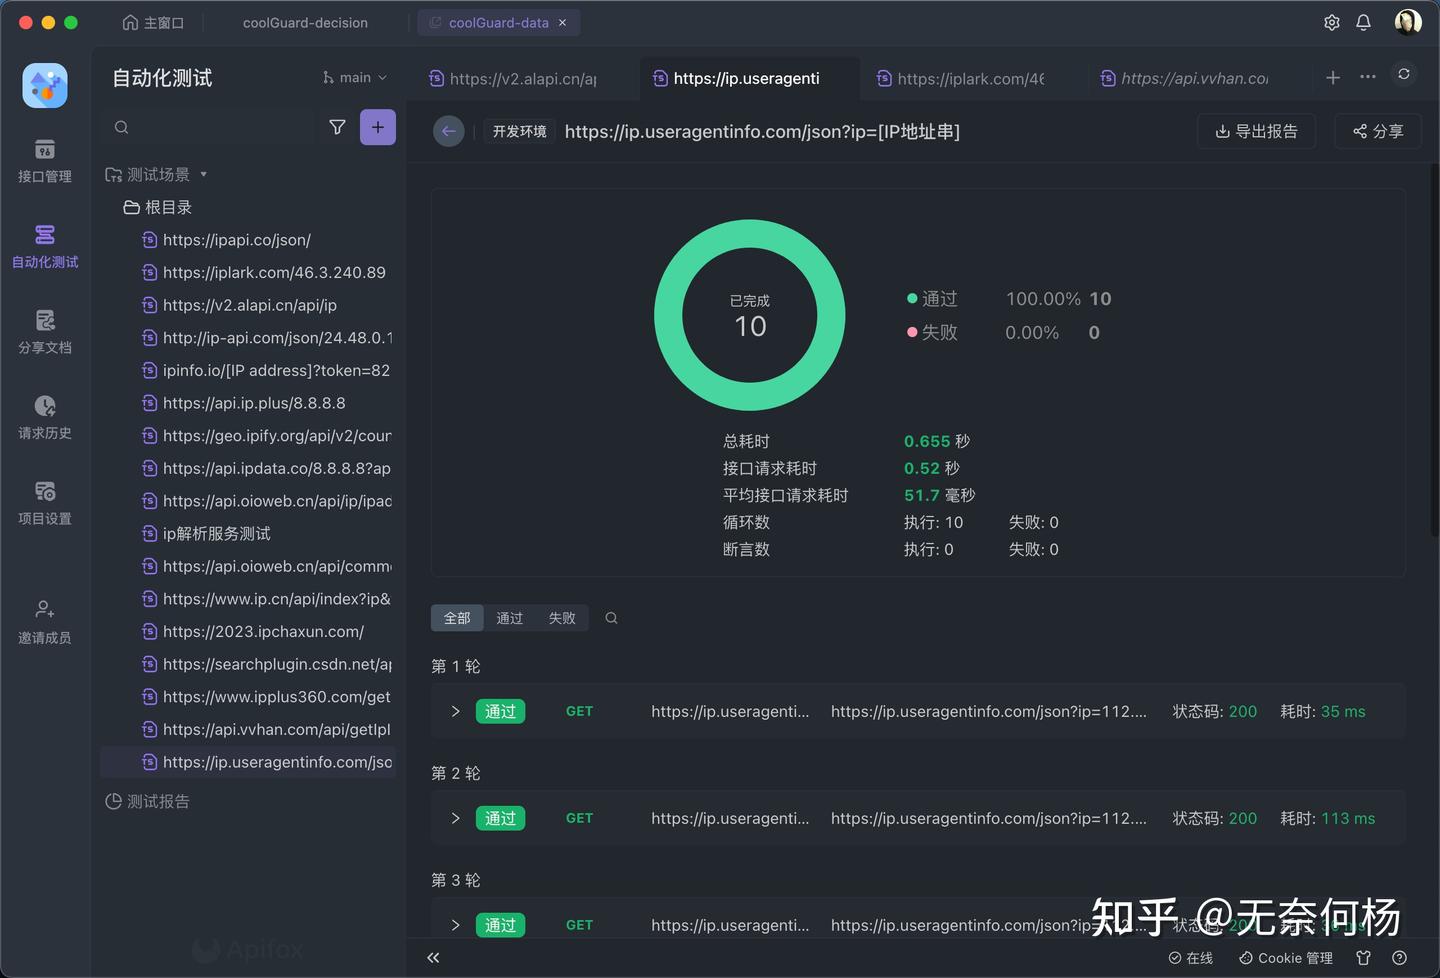This screenshot has width=1440, height=978.
Task: Open the notifications bell
Action: point(1363,22)
